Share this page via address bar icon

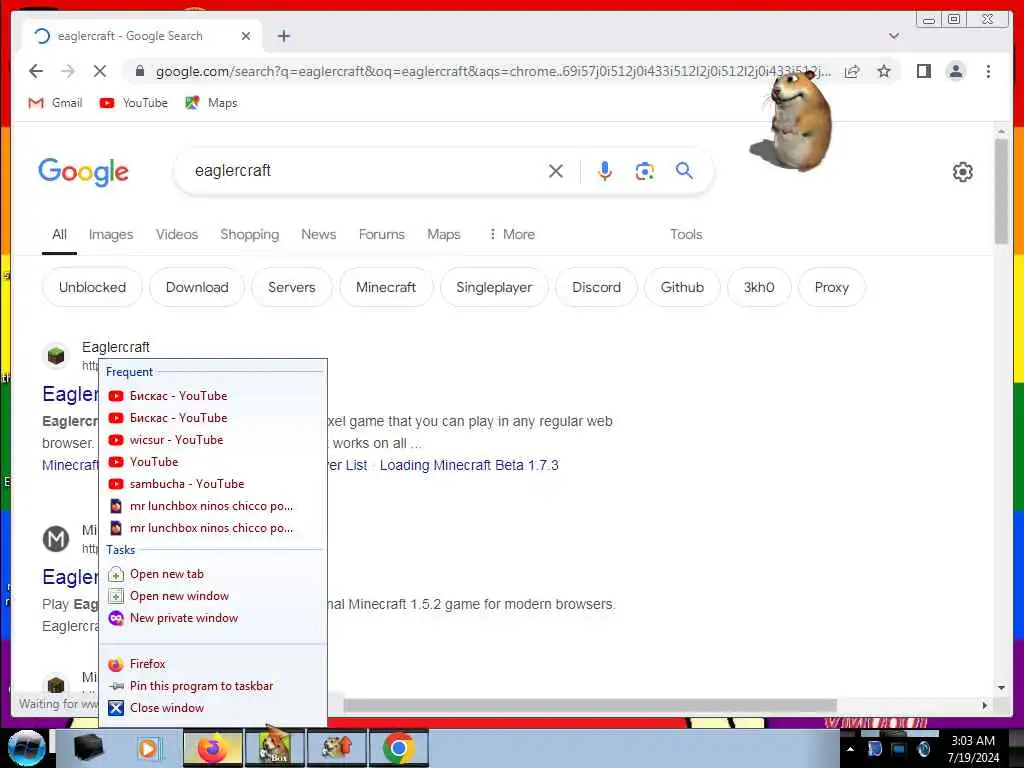pos(852,71)
